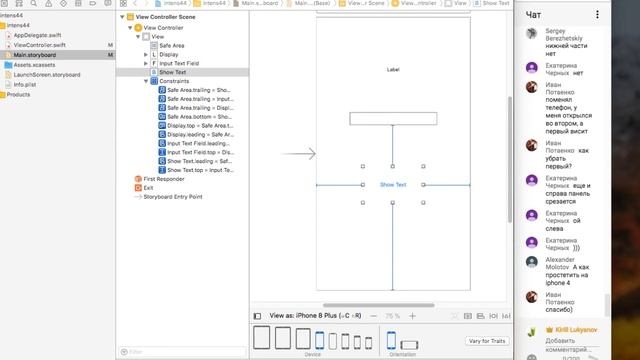Toggle the document outline panel button
The image size is (640, 360).
click(257, 316)
